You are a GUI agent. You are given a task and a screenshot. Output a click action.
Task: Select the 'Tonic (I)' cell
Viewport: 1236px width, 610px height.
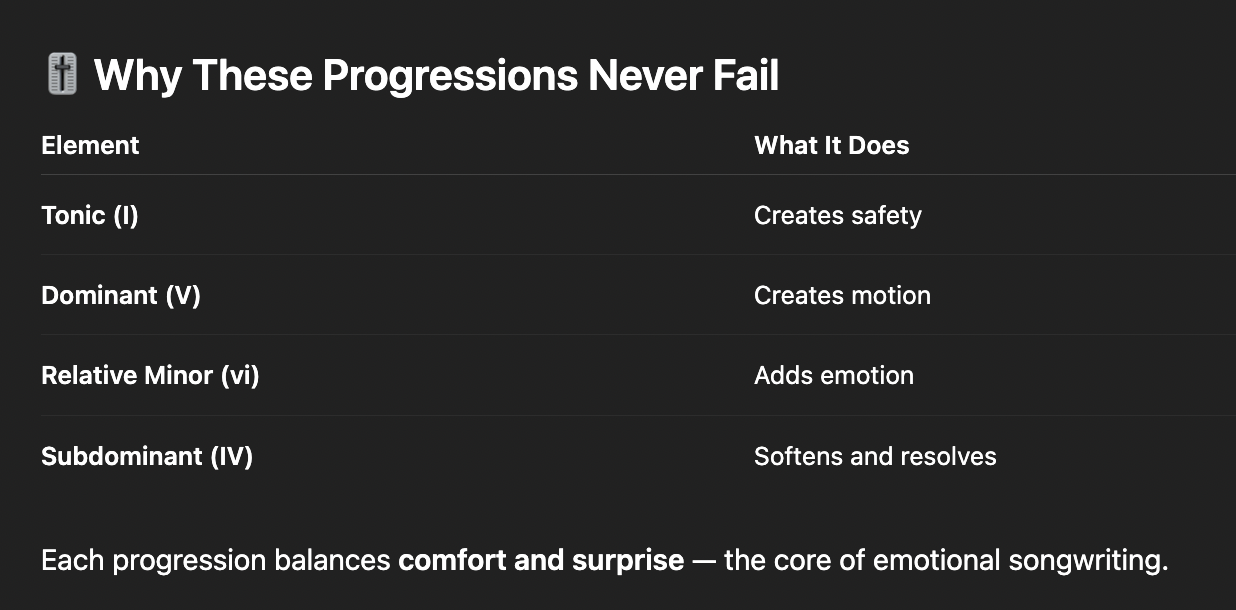click(x=90, y=215)
